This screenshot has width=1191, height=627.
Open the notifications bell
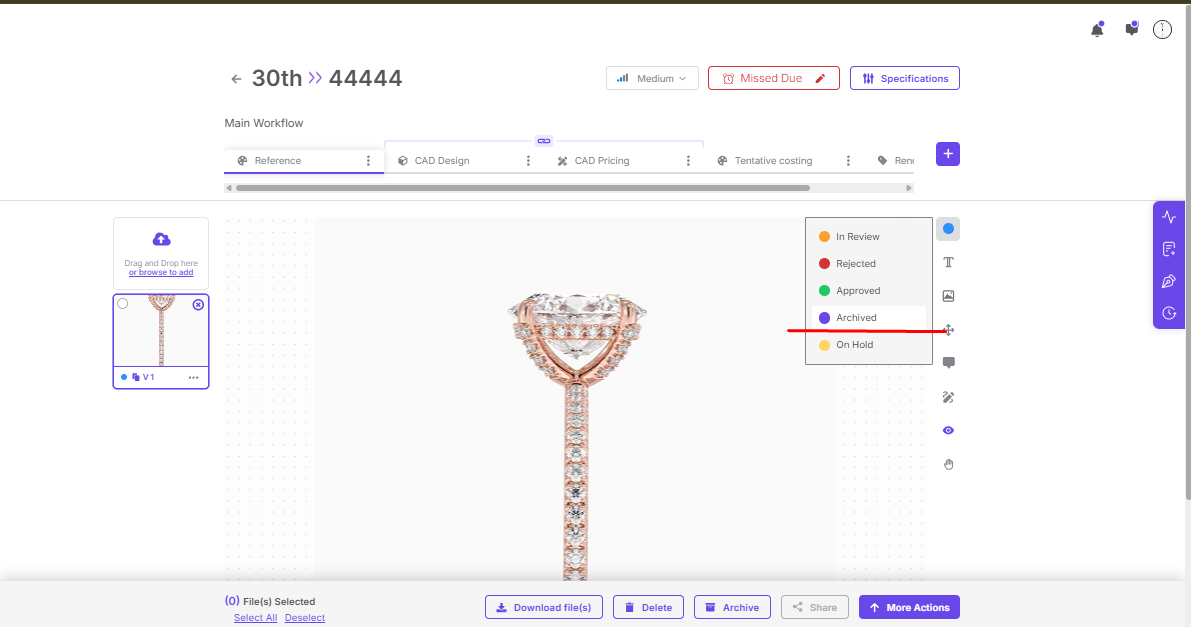point(1097,30)
